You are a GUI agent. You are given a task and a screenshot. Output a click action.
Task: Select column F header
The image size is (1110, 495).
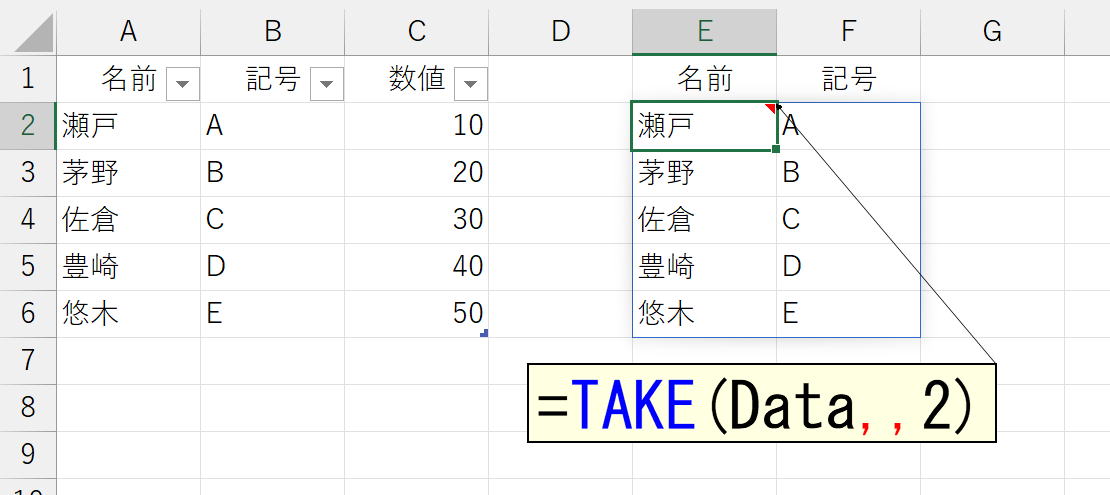(x=849, y=31)
